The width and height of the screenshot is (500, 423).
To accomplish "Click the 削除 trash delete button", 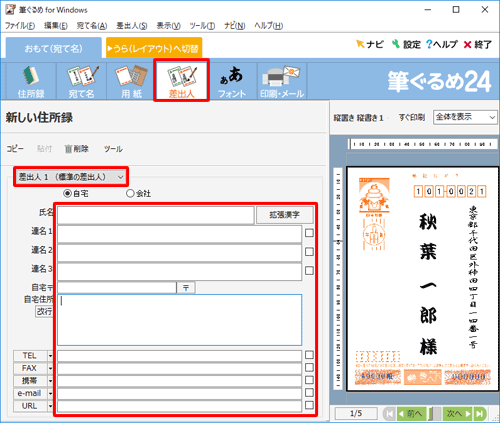I will click(x=77, y=149).
